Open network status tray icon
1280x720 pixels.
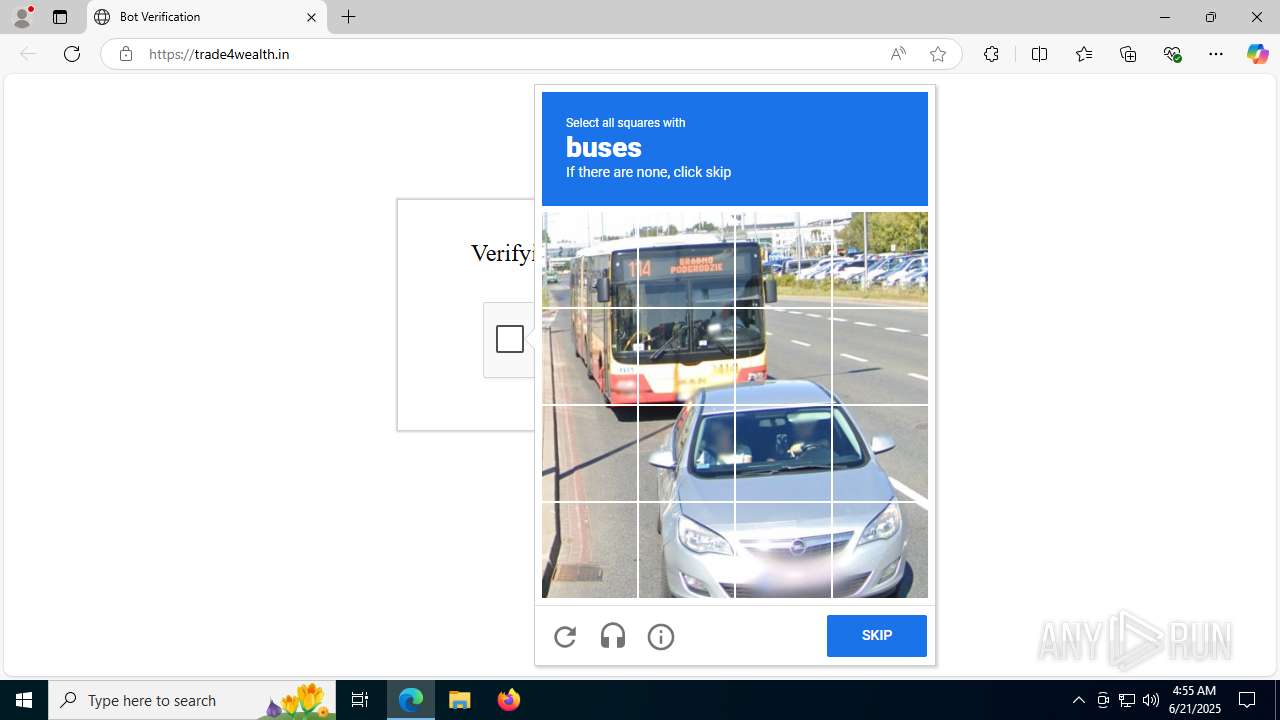point(1127,700)
